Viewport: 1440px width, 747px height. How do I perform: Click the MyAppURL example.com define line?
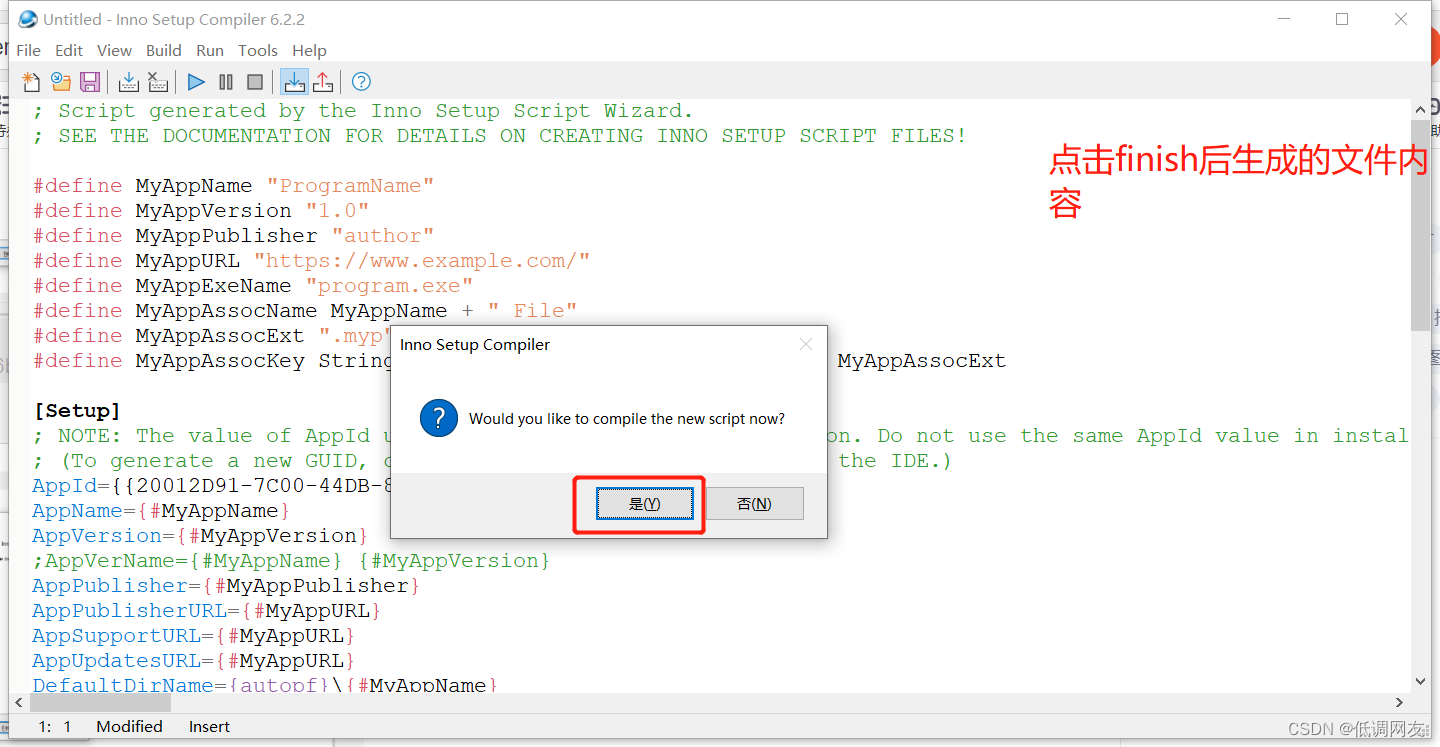click(x=311, y=261)
